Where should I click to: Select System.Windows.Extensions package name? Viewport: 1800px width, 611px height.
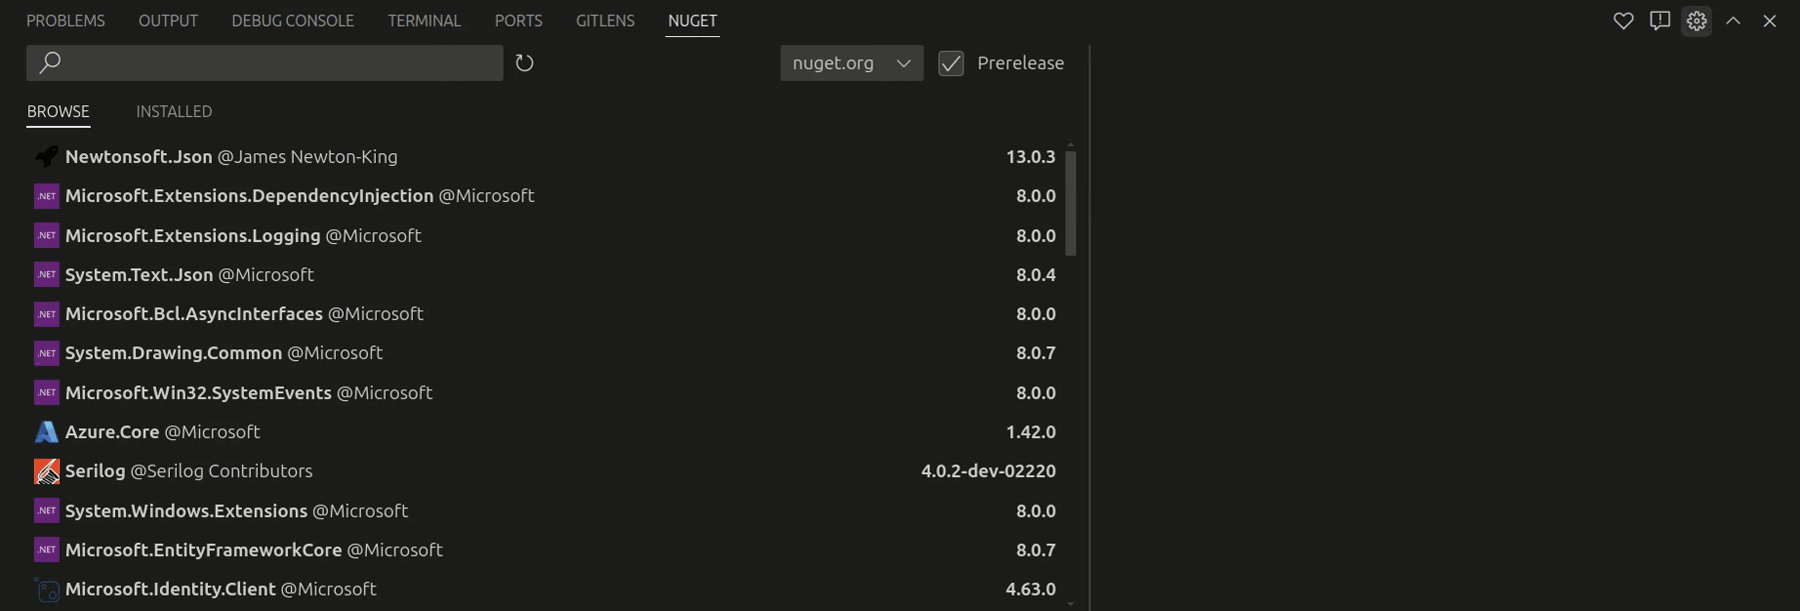pyautogui.click(x=186, y=511)
